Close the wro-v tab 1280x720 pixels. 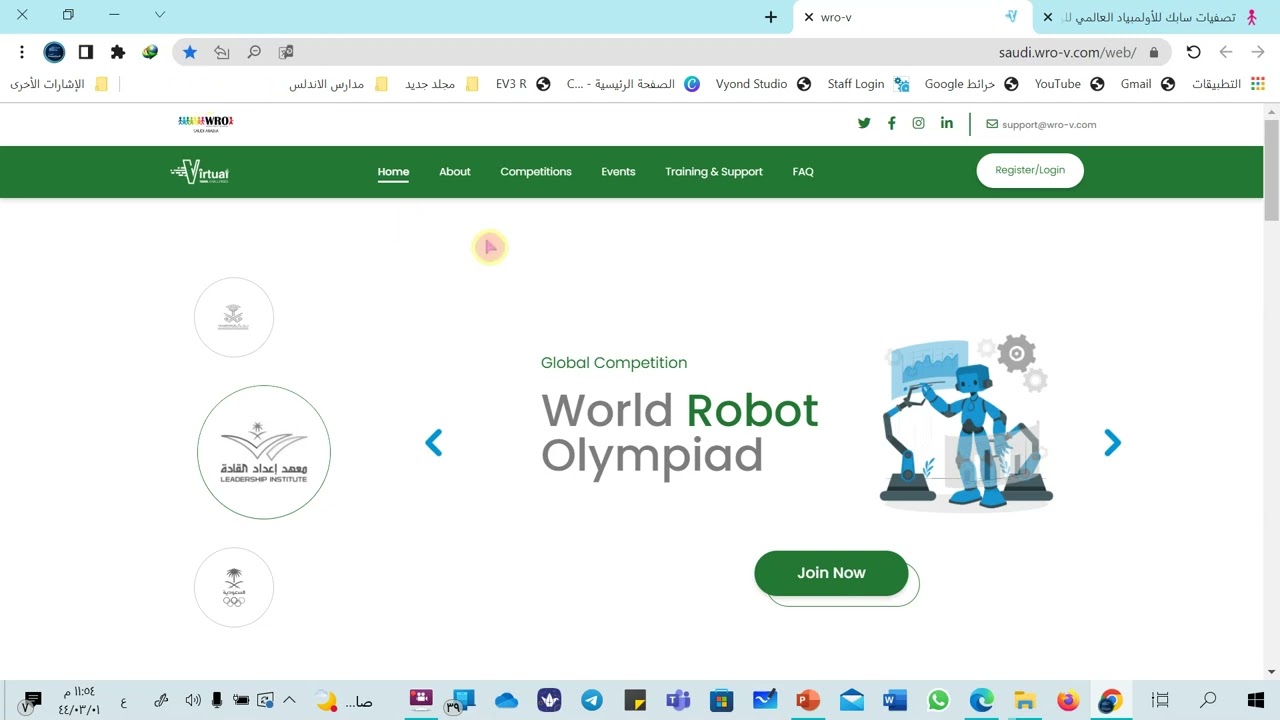click(809, 17)
